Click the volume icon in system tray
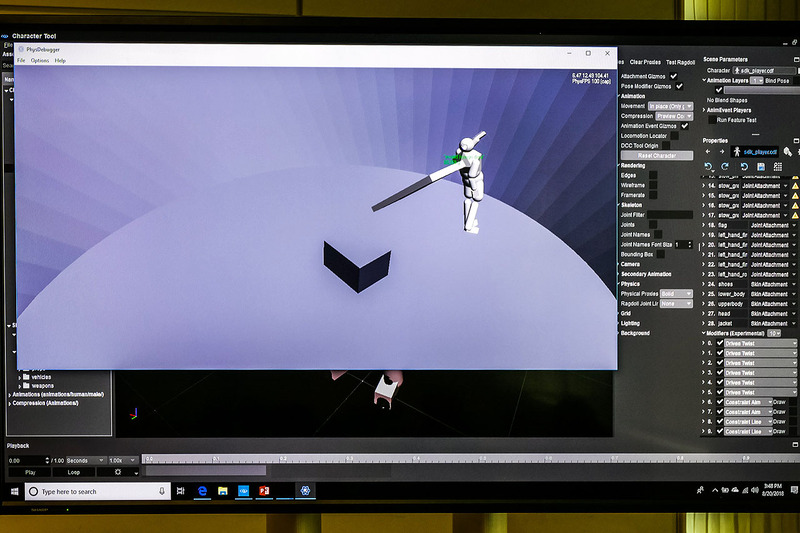This screenshot has height=533, width=800. tap(755, 490)
